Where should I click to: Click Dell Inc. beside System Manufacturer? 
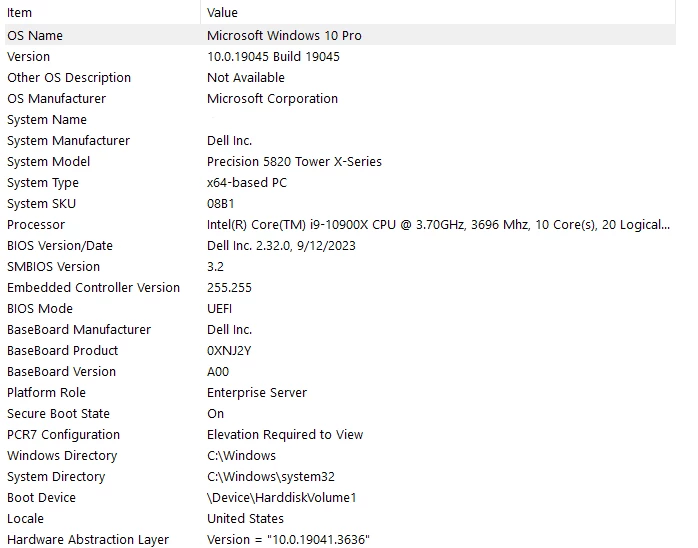(x=230, y=141)
